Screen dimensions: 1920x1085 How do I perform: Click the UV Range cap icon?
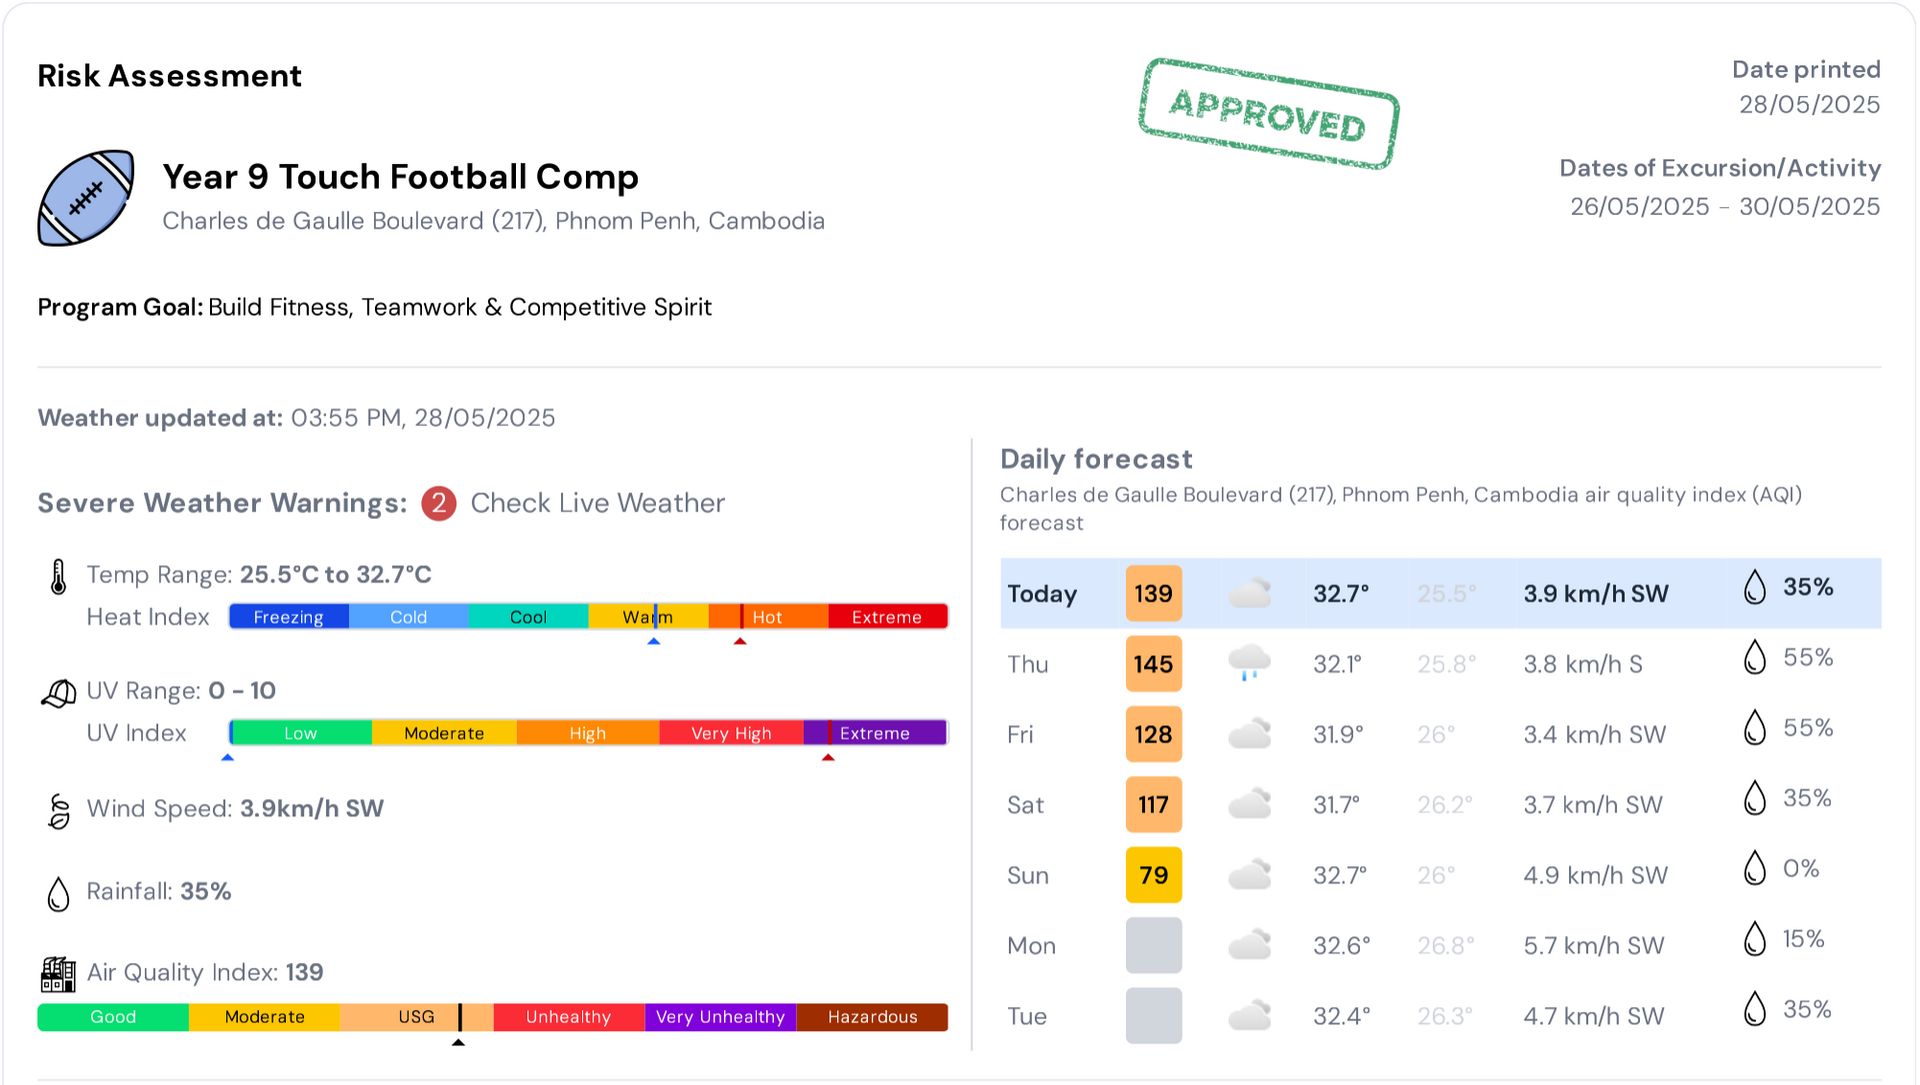pyautogui.click(x=58, y=692)
